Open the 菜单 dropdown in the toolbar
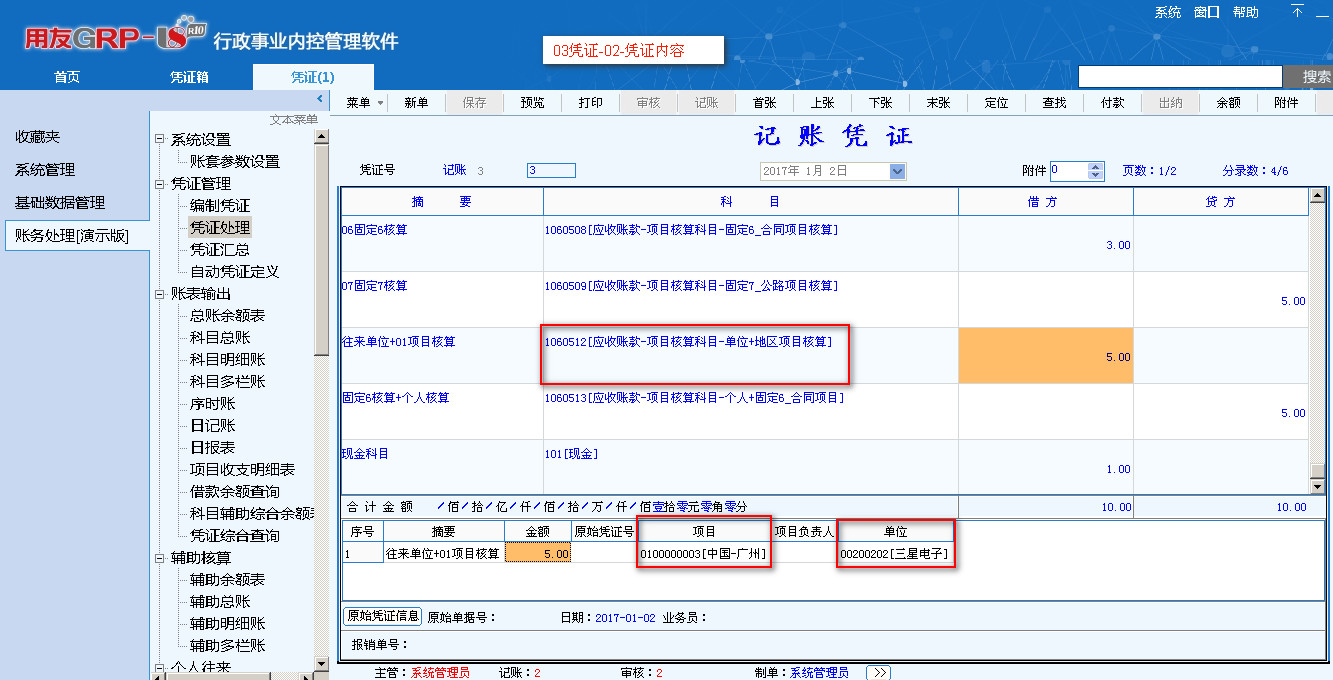1333x680 pixels. tap(363, 103)
